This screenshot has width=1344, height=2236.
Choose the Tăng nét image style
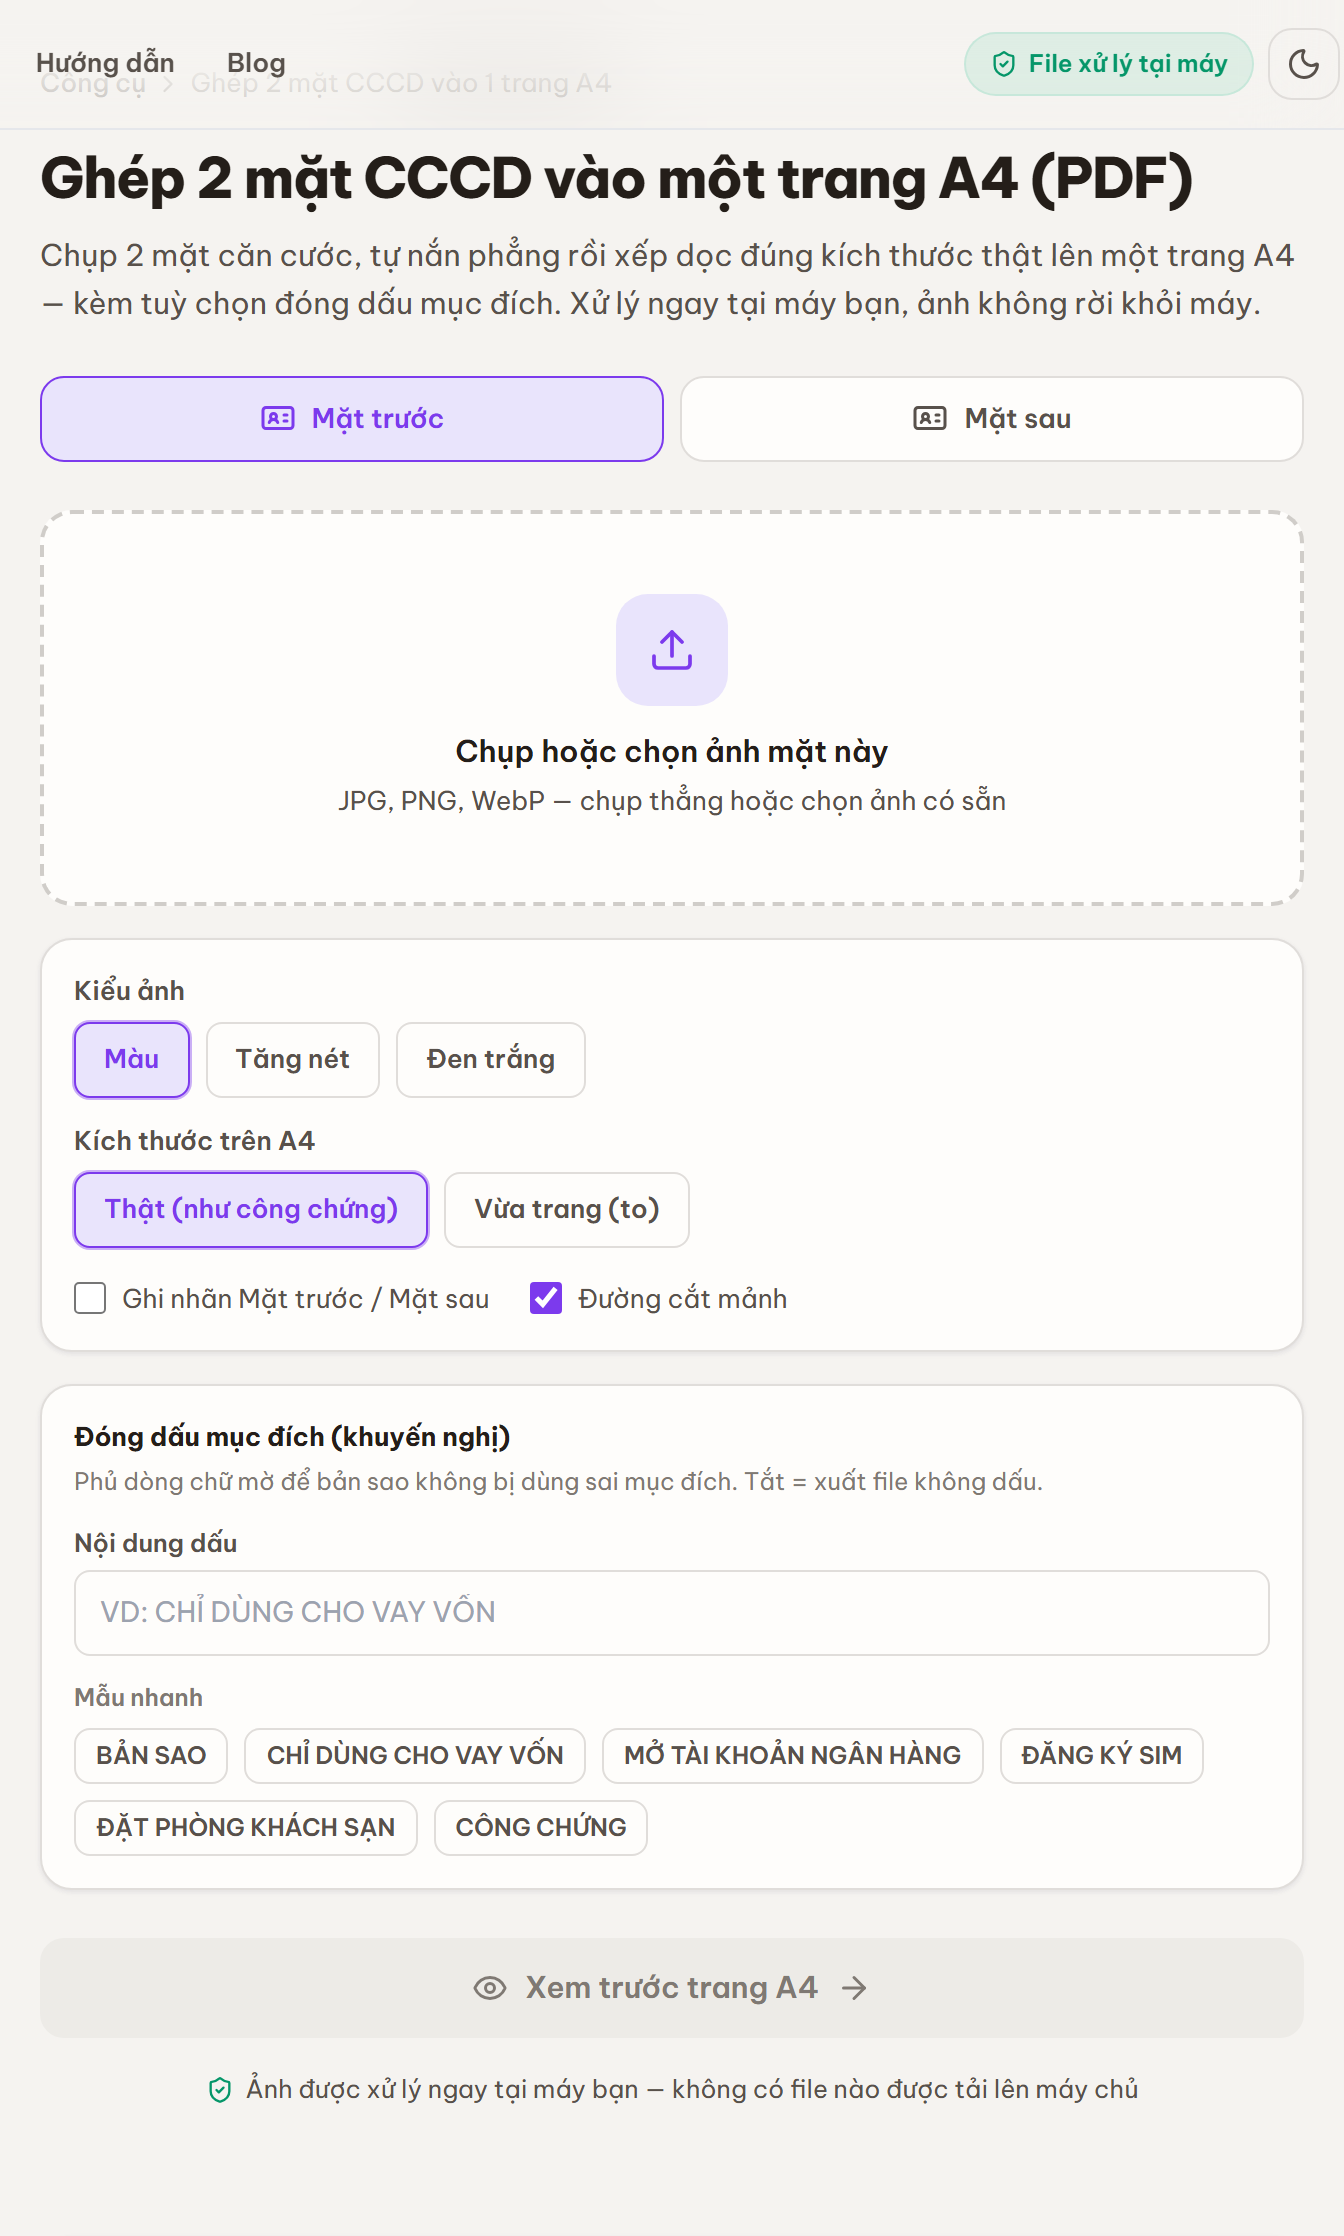point(293,1060)
